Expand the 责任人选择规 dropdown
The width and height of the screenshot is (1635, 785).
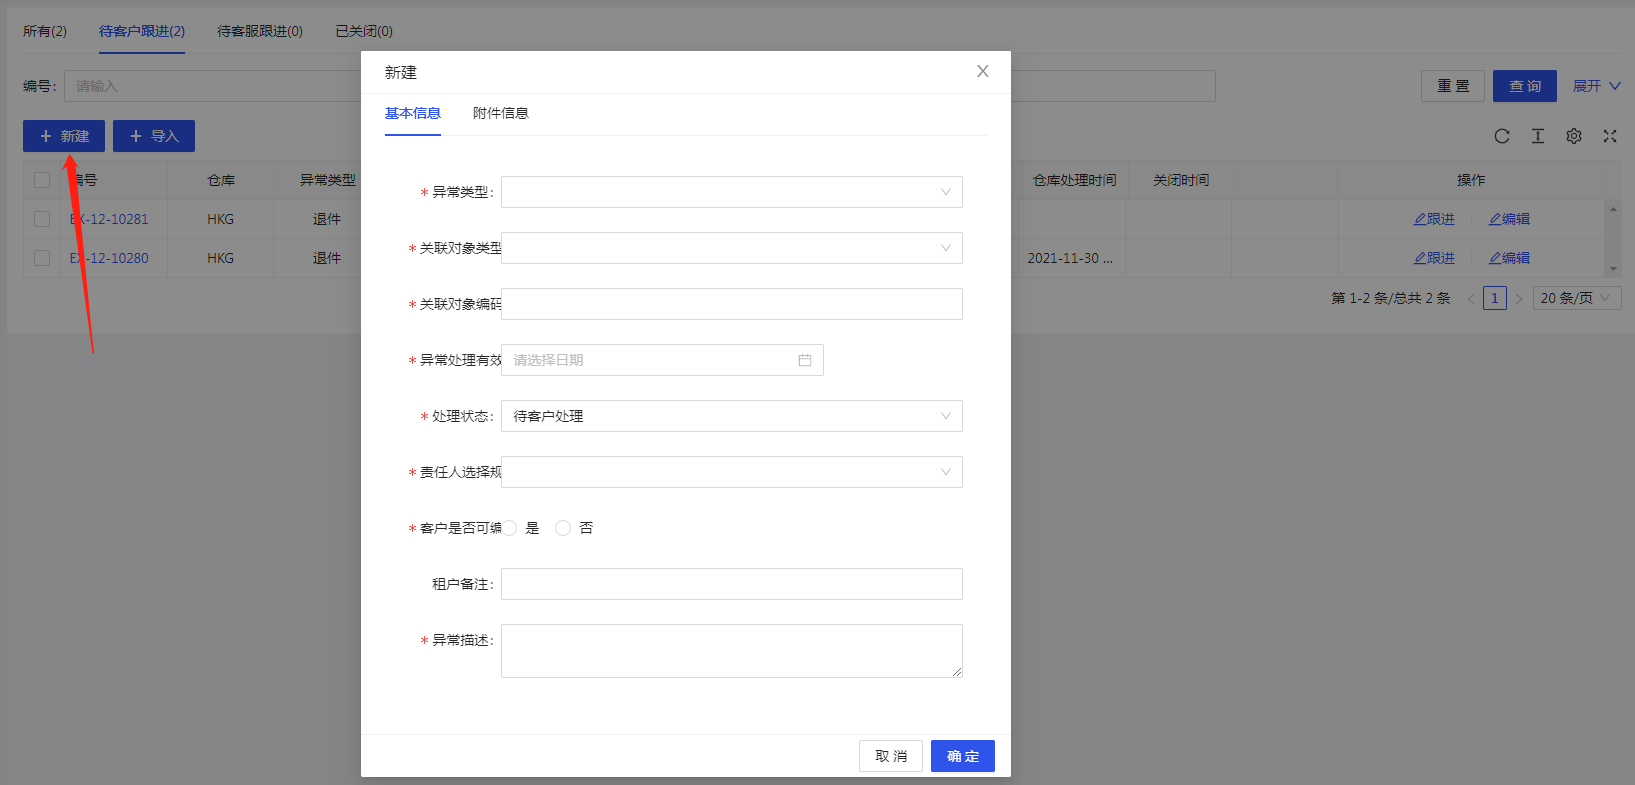pyautogui.click(x=732, y=472)
